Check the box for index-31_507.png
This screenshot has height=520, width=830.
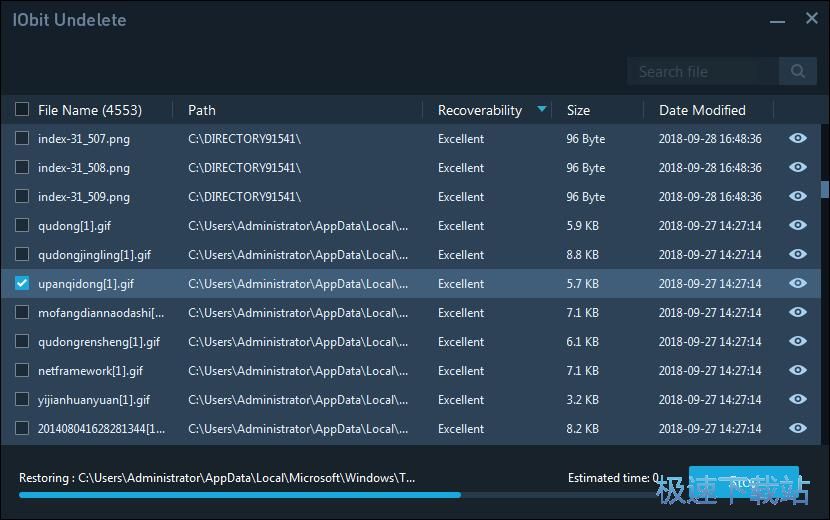tap(22, 138)
